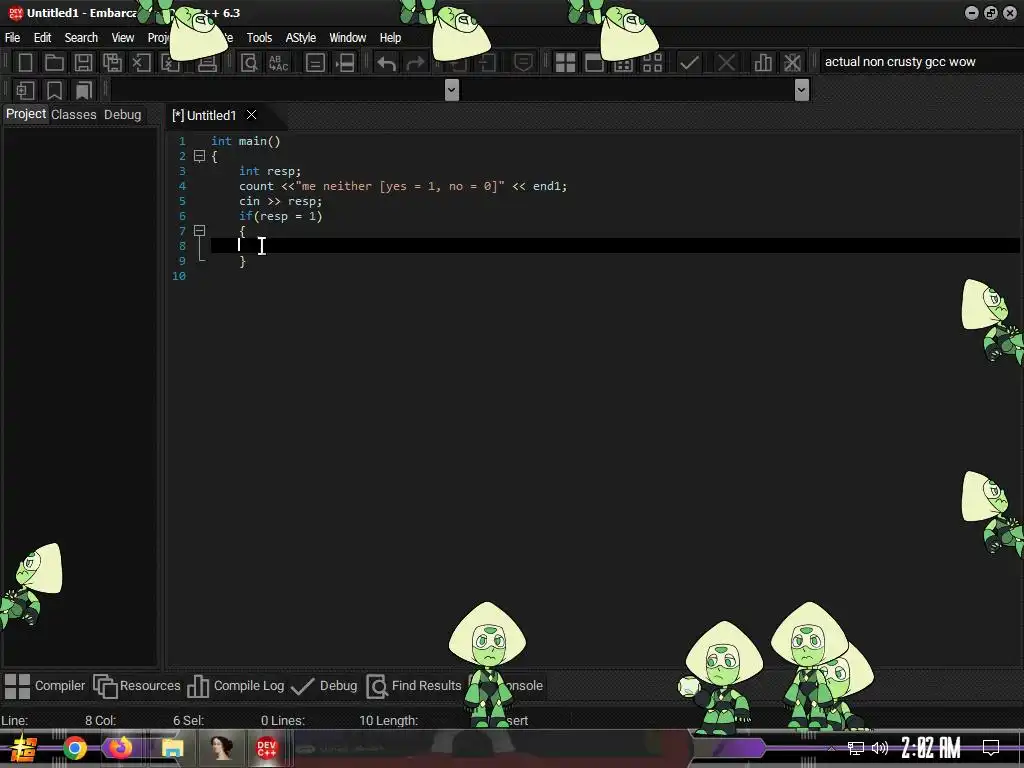1024x768 pixels.
Task: Place cursor in 'int main()' line
Action: 246,141
